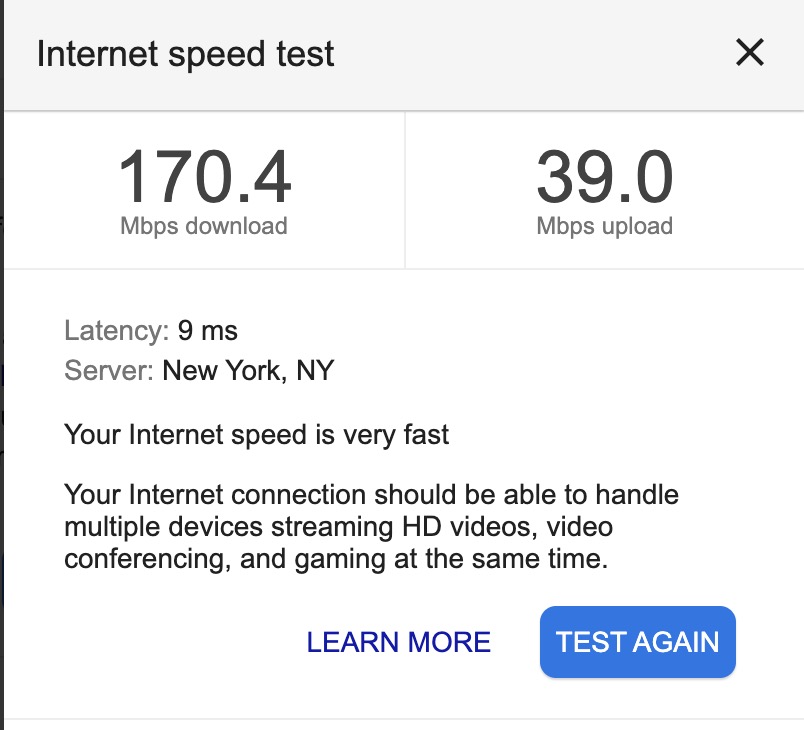Click the 170.4 download speed number
The width and height of the screenshot is (804, 730).
(x=205, y=178)
